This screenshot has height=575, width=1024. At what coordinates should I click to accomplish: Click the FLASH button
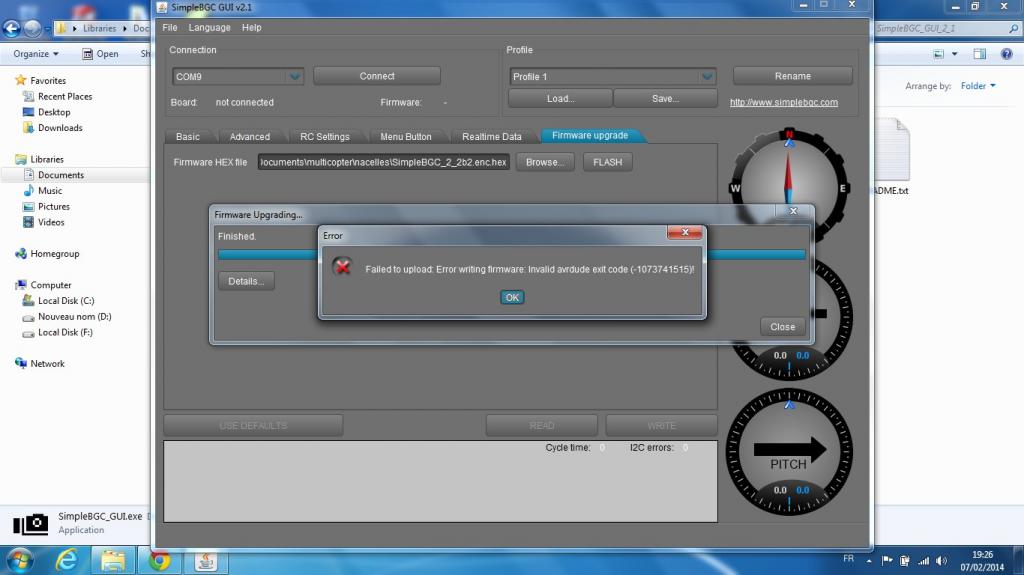coord(607,162)
